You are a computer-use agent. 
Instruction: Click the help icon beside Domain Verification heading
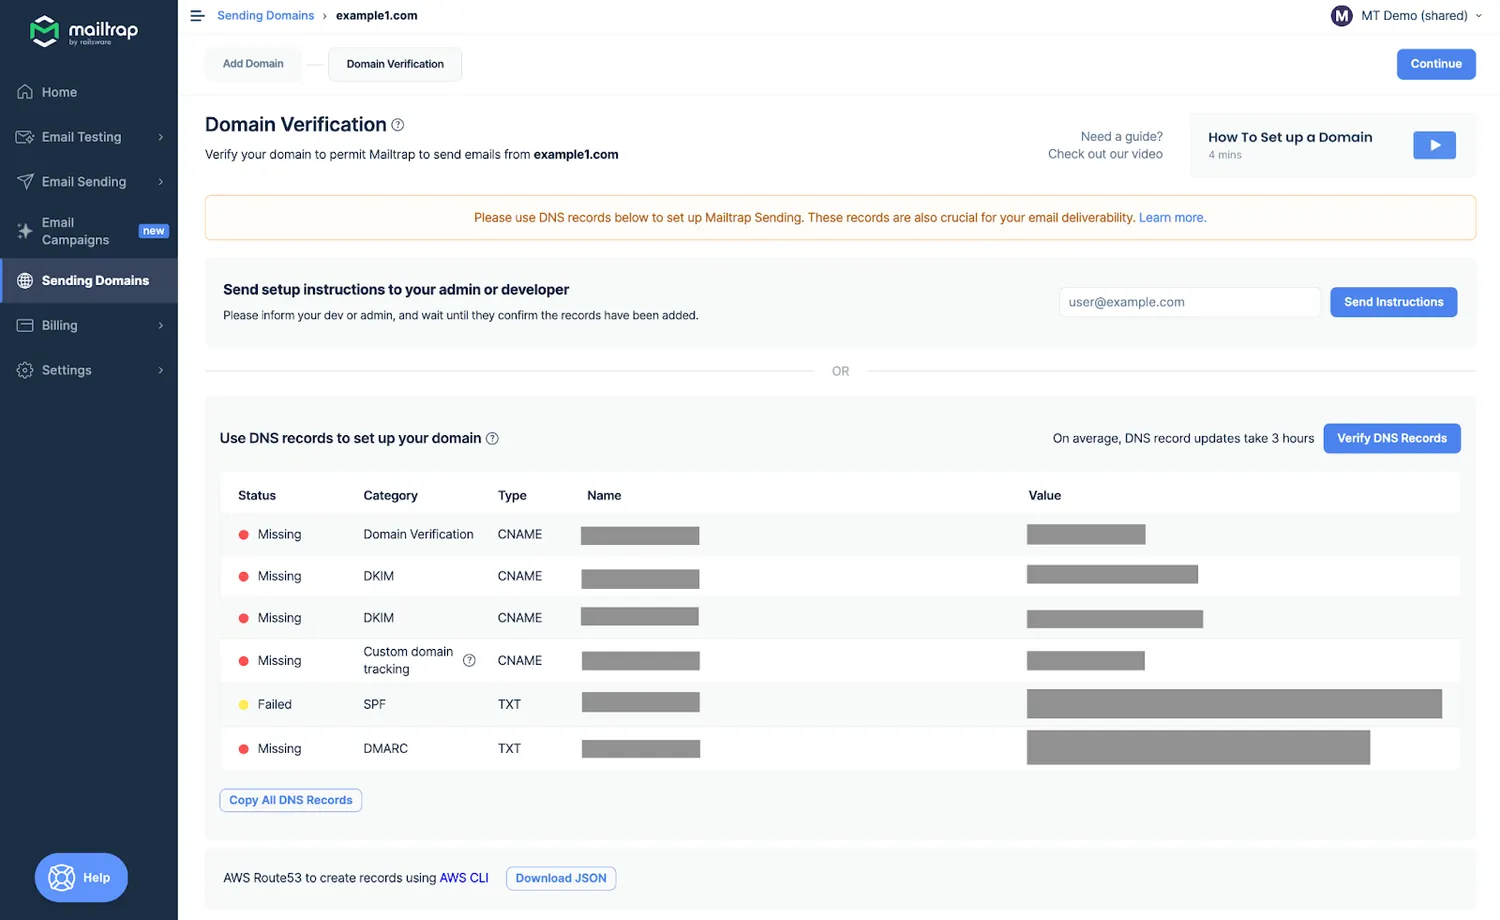[x=398, y=125]
